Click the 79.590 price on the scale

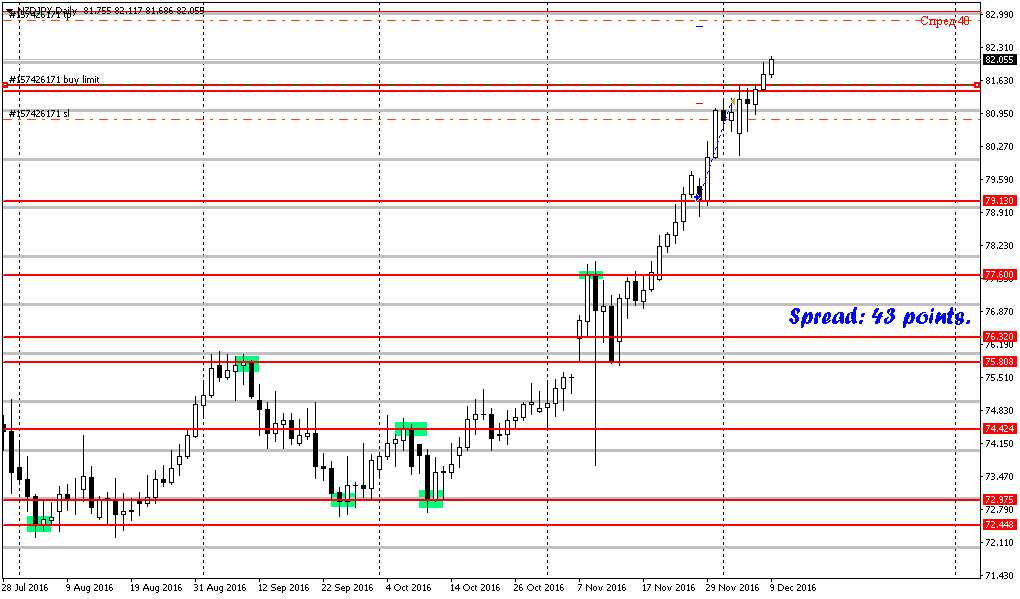(1000, 180)
